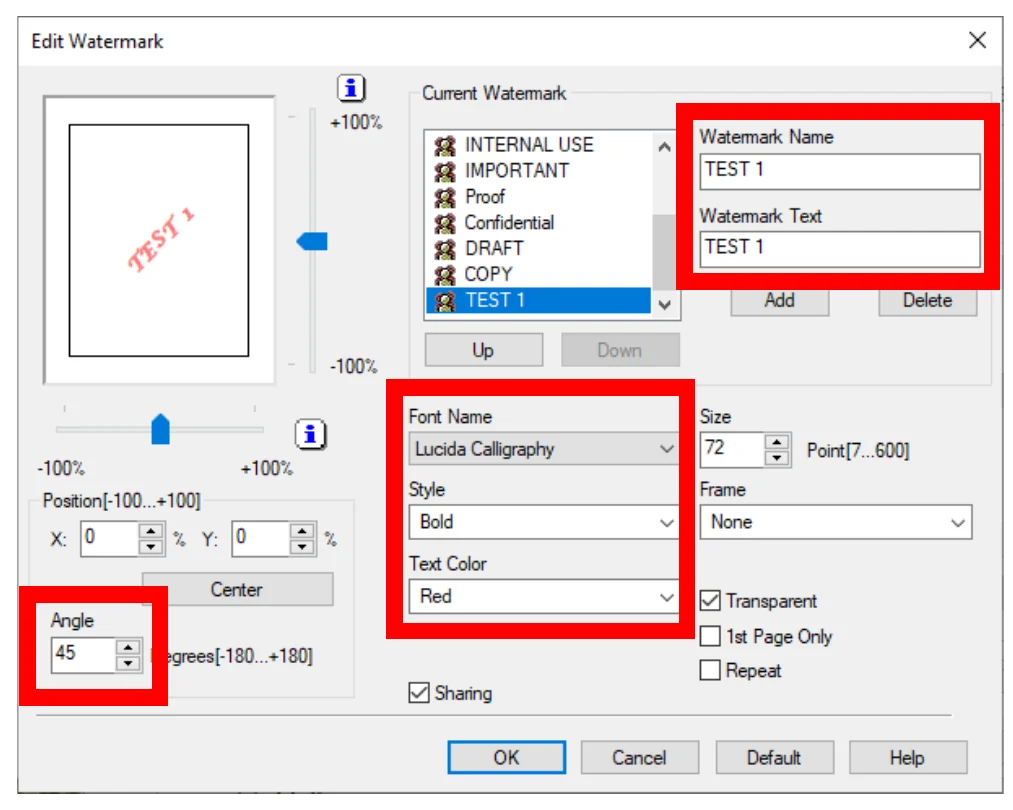Click the info icon beside the horizontal slider
The image size is (1013, 810).
[311, 434]
